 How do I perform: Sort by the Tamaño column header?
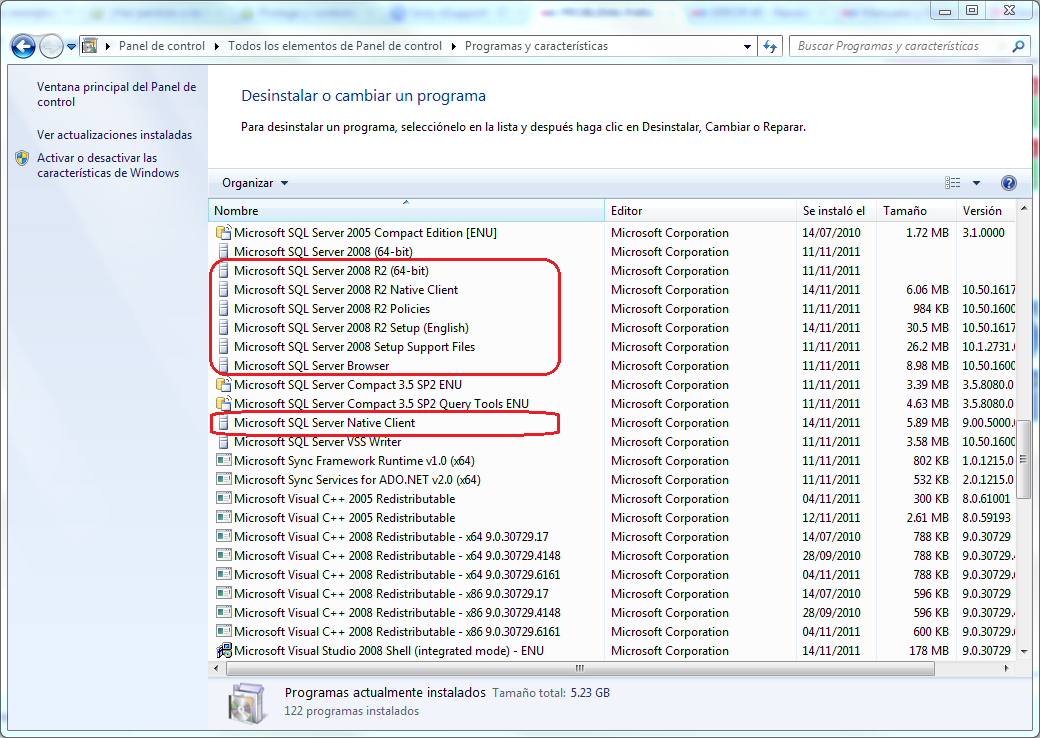point(916,210)
